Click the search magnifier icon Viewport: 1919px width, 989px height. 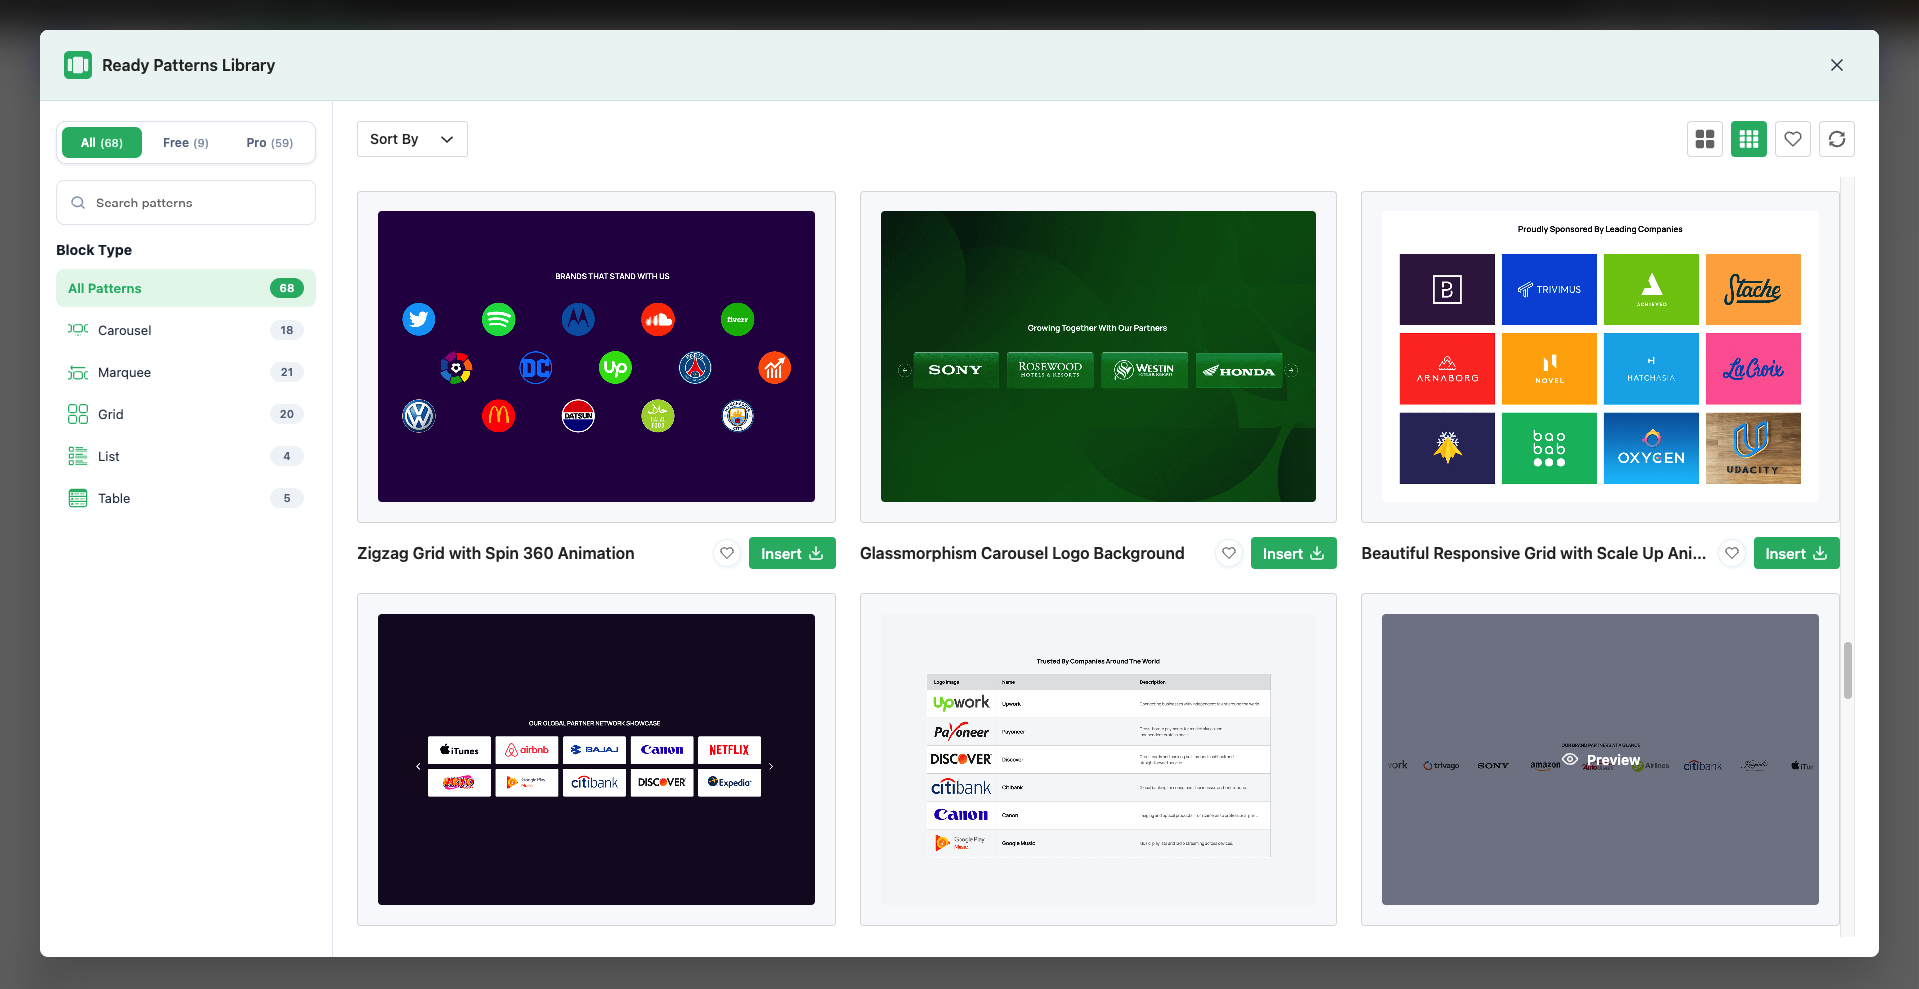coord(78,203)
